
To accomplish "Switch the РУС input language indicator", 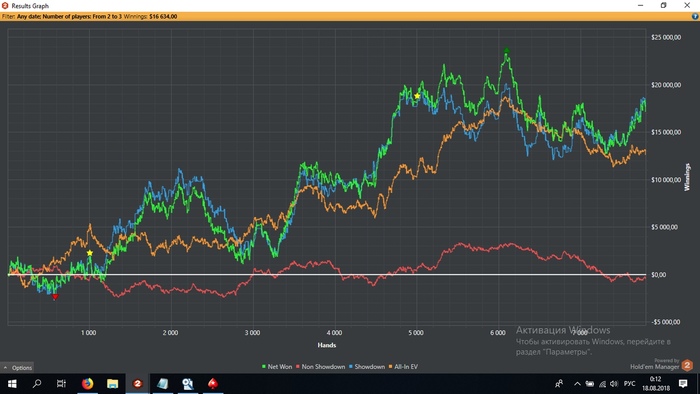I will click(629, 384).
